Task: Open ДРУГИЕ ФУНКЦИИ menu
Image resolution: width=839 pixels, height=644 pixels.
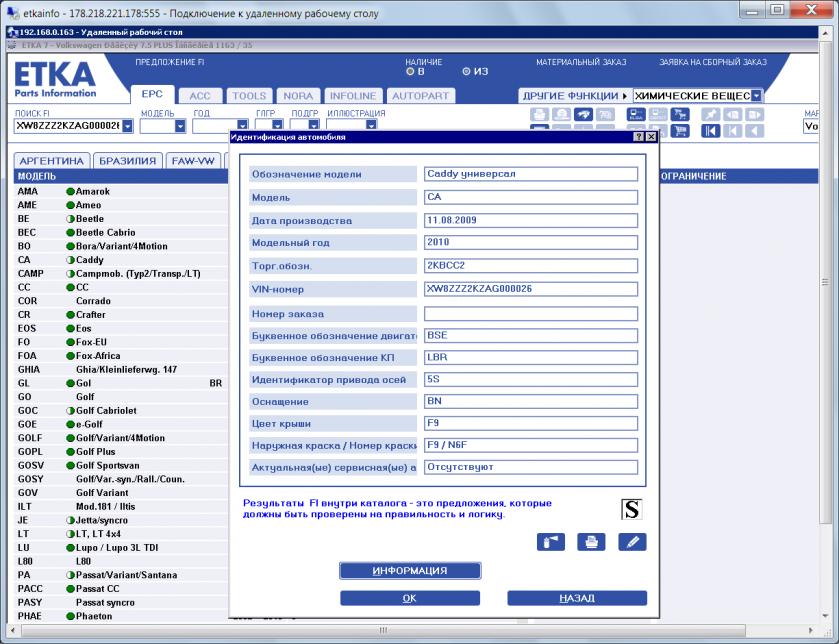Action: pos(575,96)
